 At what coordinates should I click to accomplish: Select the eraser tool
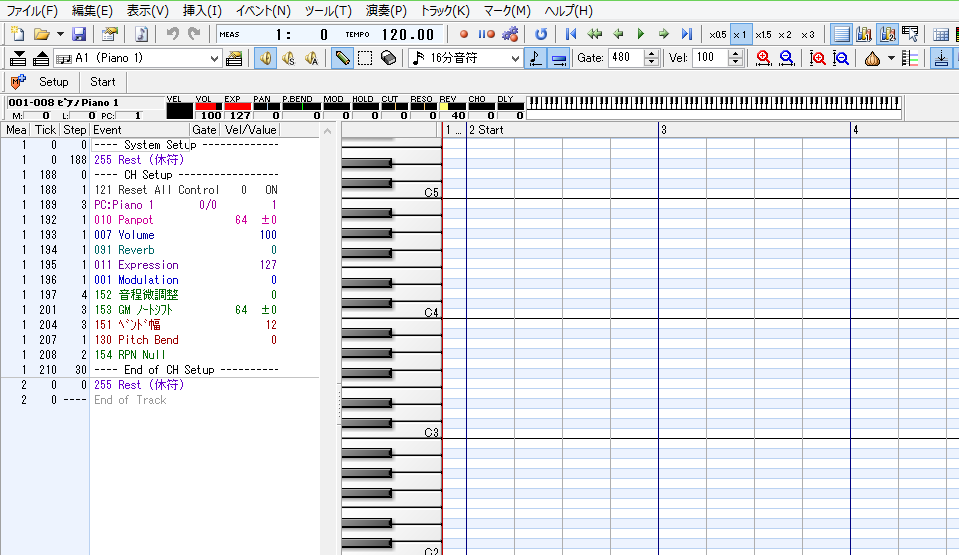[388, 58]
